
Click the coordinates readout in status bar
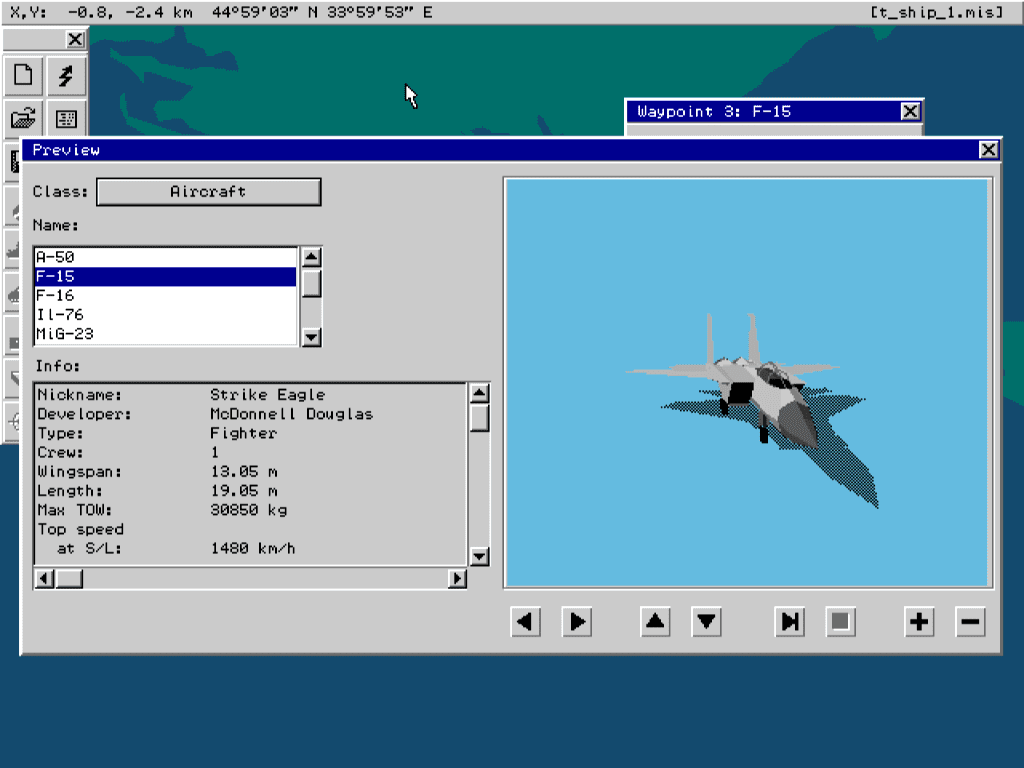(221, 12)
